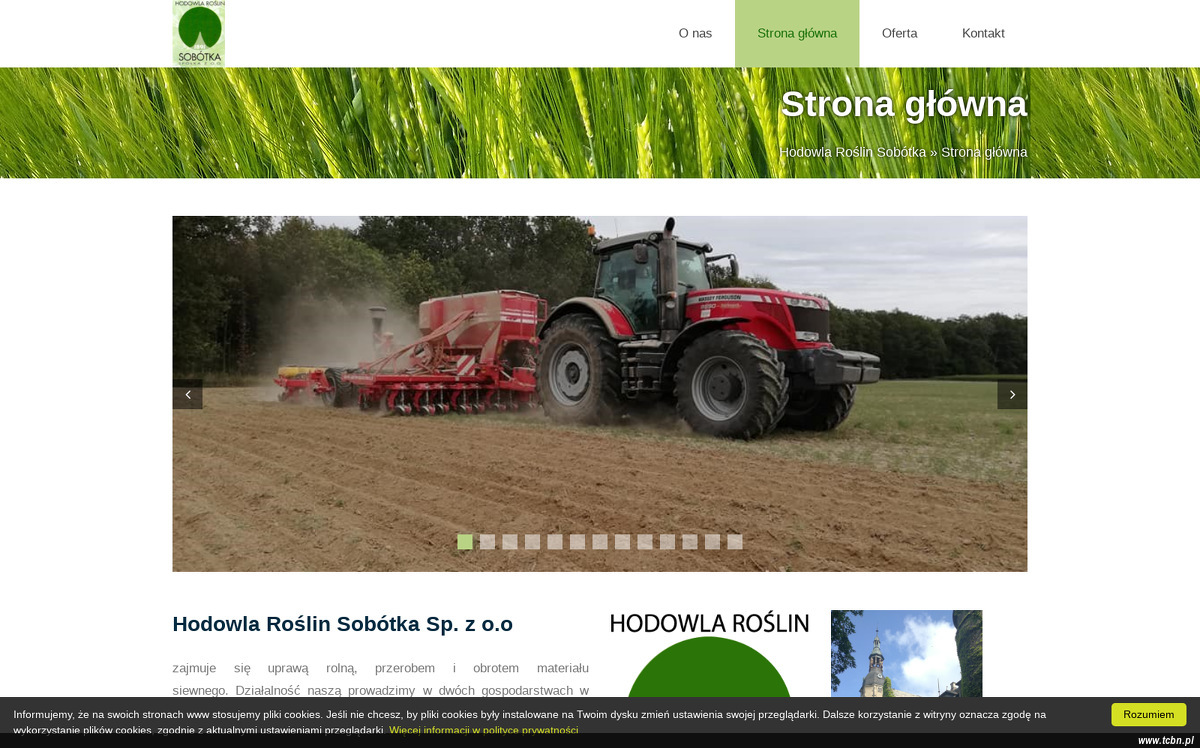Select the Strona główna navigation tab
This screenshot has width=1200, height=748.
click(x=797, y=33)
